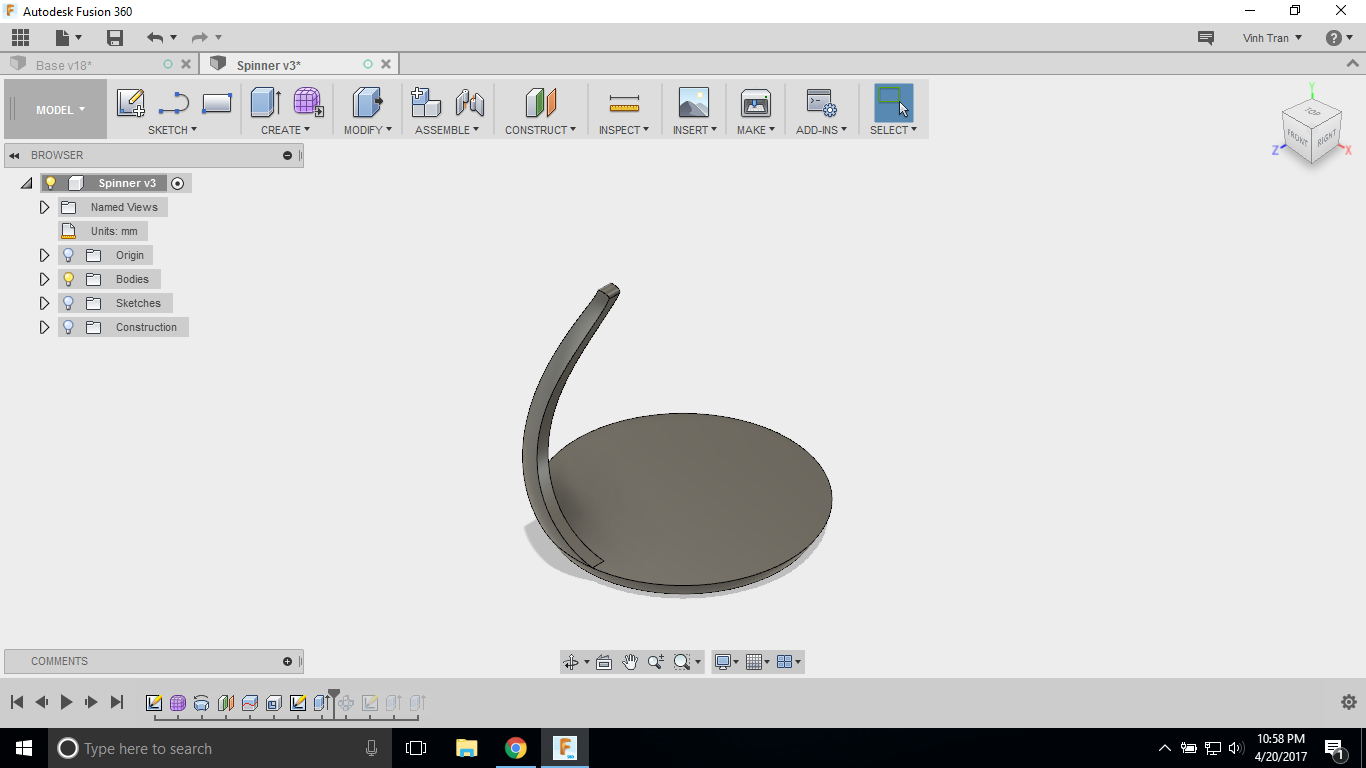The height and width of the screenshot is (768, 1366).
Task: Open the SKETCH menu
Action: point(172,130)
